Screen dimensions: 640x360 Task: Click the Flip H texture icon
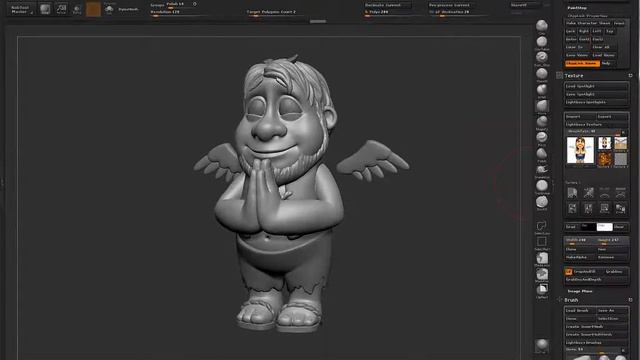[x=572, y=209]
